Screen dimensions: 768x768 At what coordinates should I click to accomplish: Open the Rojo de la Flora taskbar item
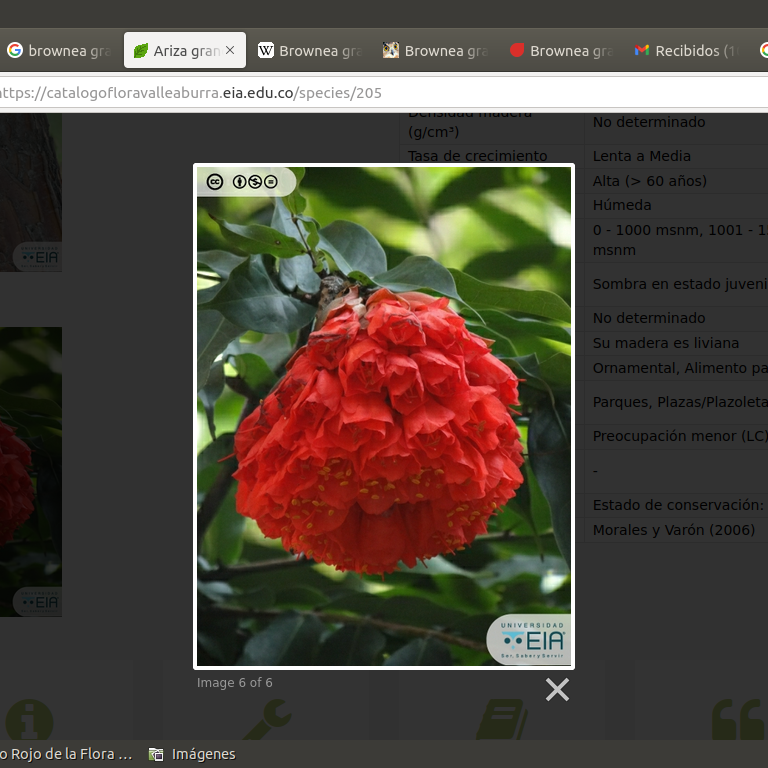[x=65, y=754]
